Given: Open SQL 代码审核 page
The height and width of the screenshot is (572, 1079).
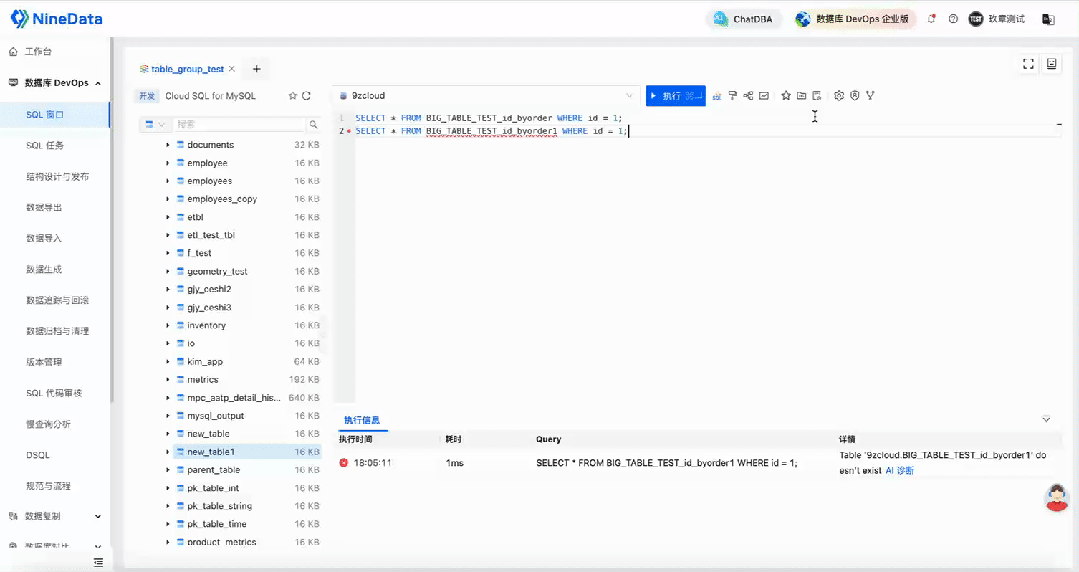Looking at the screenshot, I should [54, 393].
